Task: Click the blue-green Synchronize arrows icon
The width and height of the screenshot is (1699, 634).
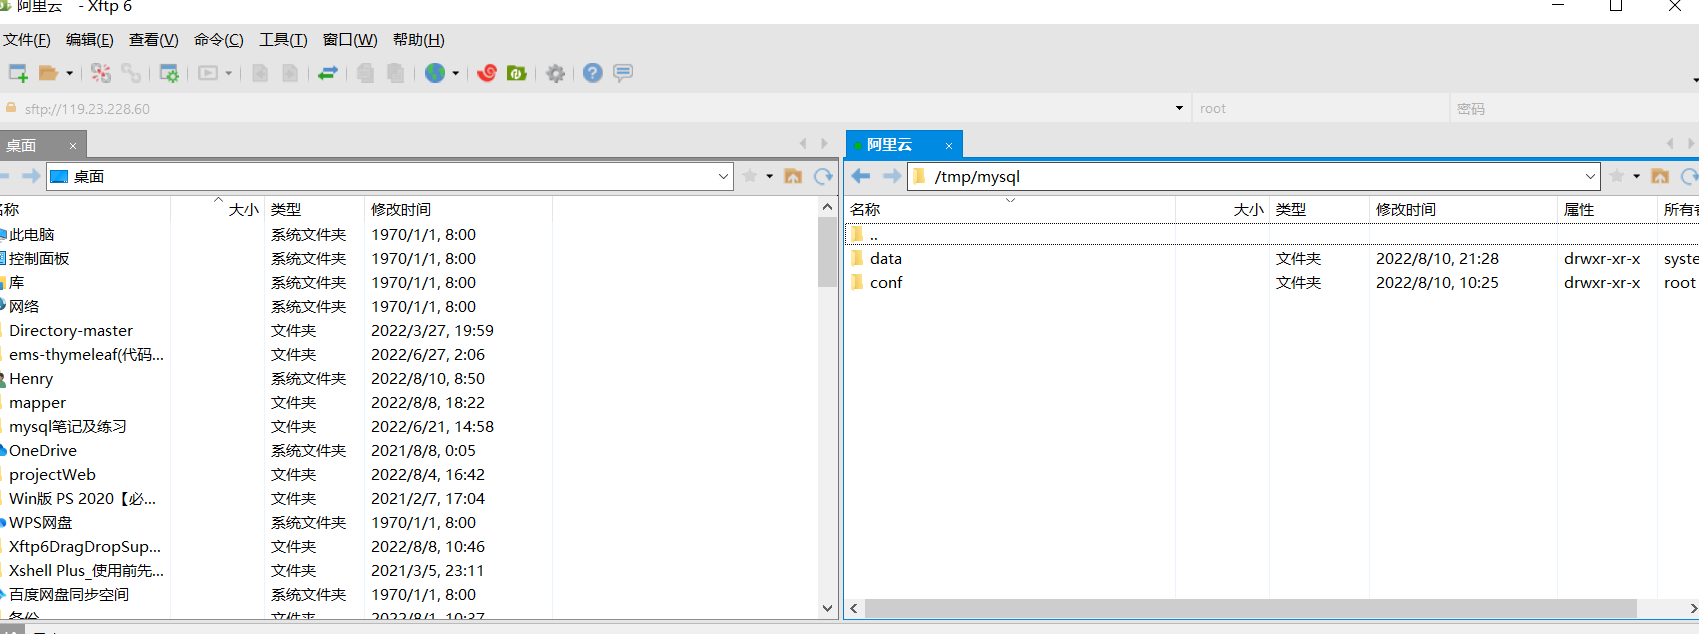Action: click(x=328, y=73)
